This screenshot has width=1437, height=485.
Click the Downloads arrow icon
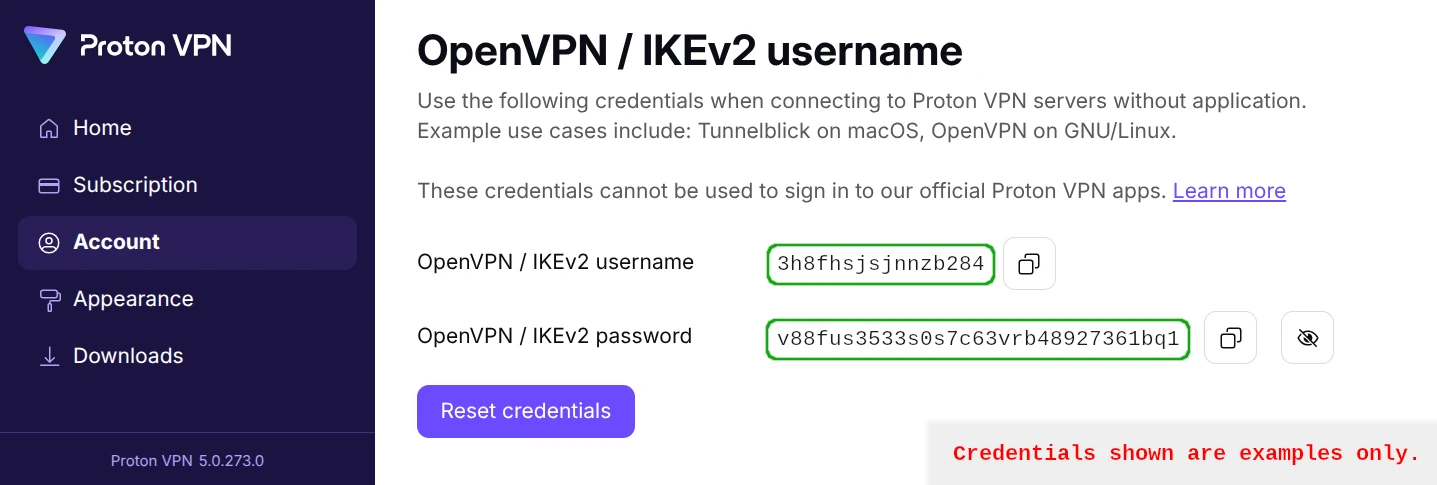tap(49, 356)
